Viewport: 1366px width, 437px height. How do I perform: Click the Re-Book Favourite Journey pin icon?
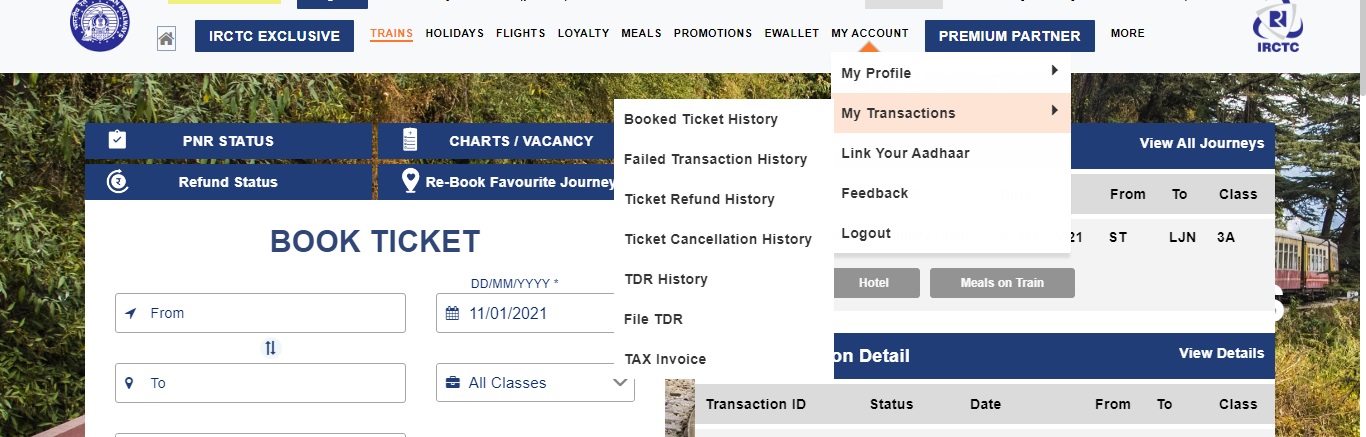(x=410, y=181)
